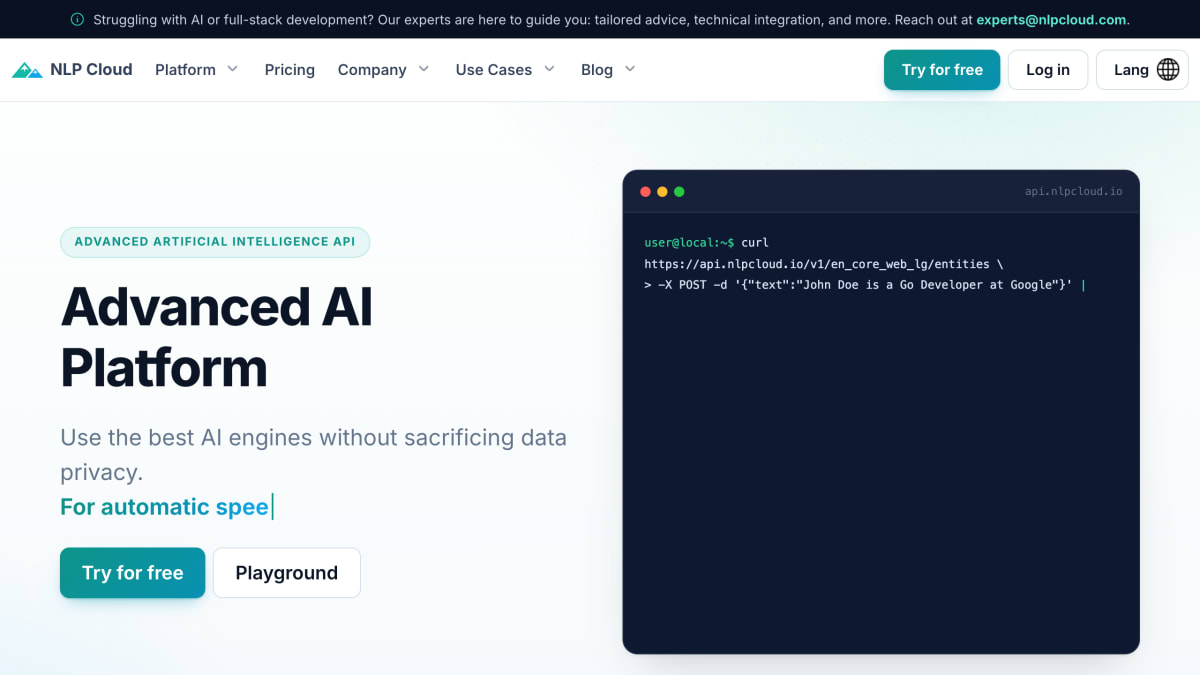The height and width of the screenshot is (675, 1200).
Task: Click the Log in button
Action: point(1048,70)
